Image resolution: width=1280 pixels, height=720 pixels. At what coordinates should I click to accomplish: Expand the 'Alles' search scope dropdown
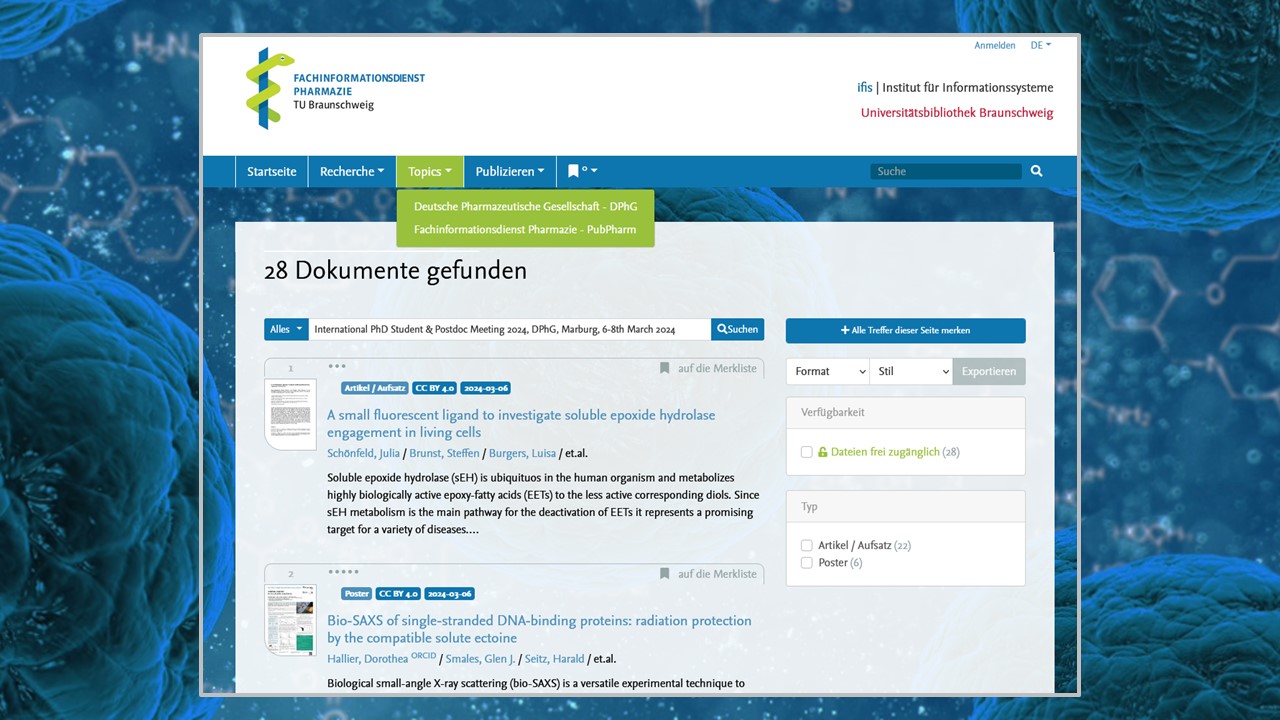286,329
